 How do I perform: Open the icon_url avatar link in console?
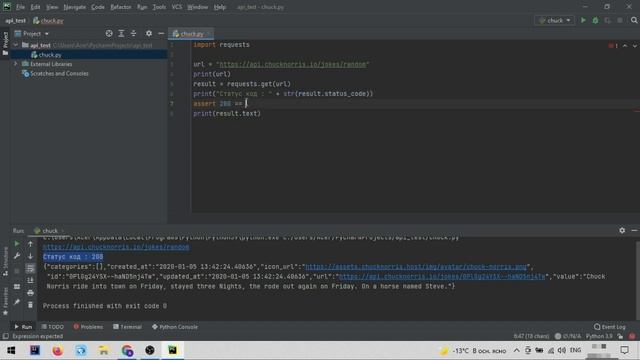click(416, 267)
